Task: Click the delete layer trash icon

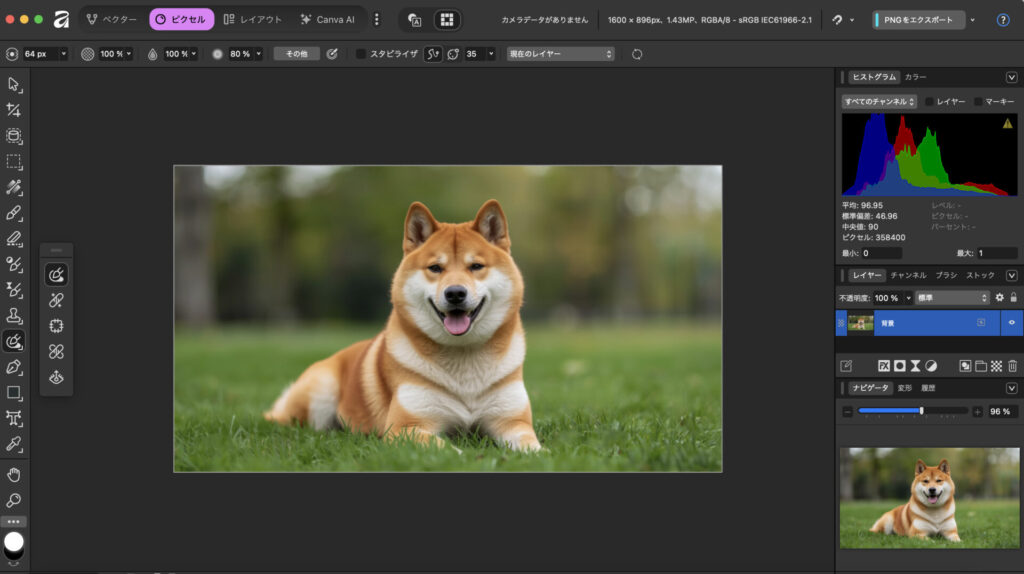Action: click(x=1012, y=366)
